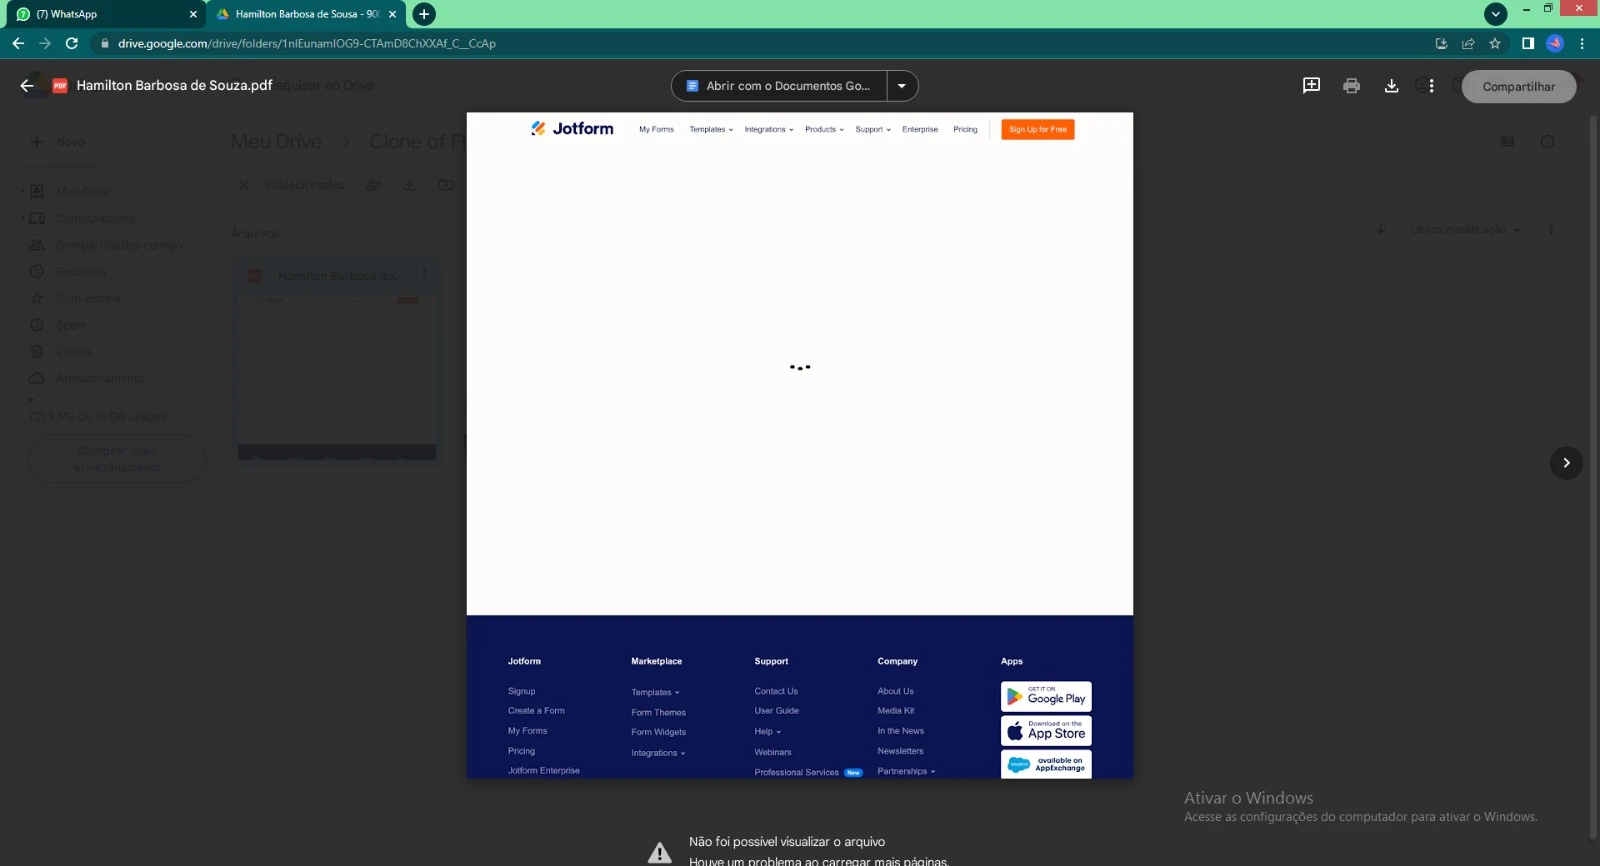
Task: Print the PDF with the printer icon
Action: (1351, 86)
